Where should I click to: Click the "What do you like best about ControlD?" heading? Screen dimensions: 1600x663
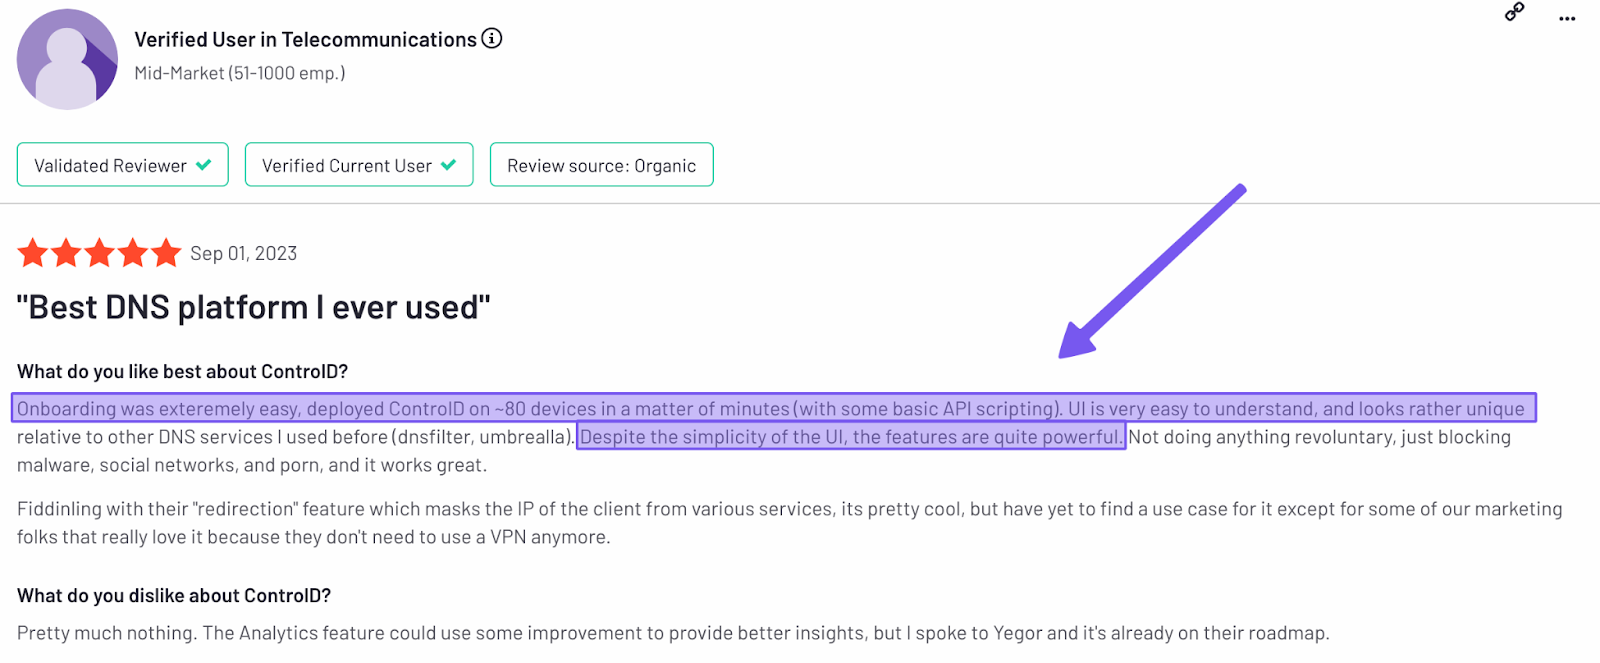182,372
